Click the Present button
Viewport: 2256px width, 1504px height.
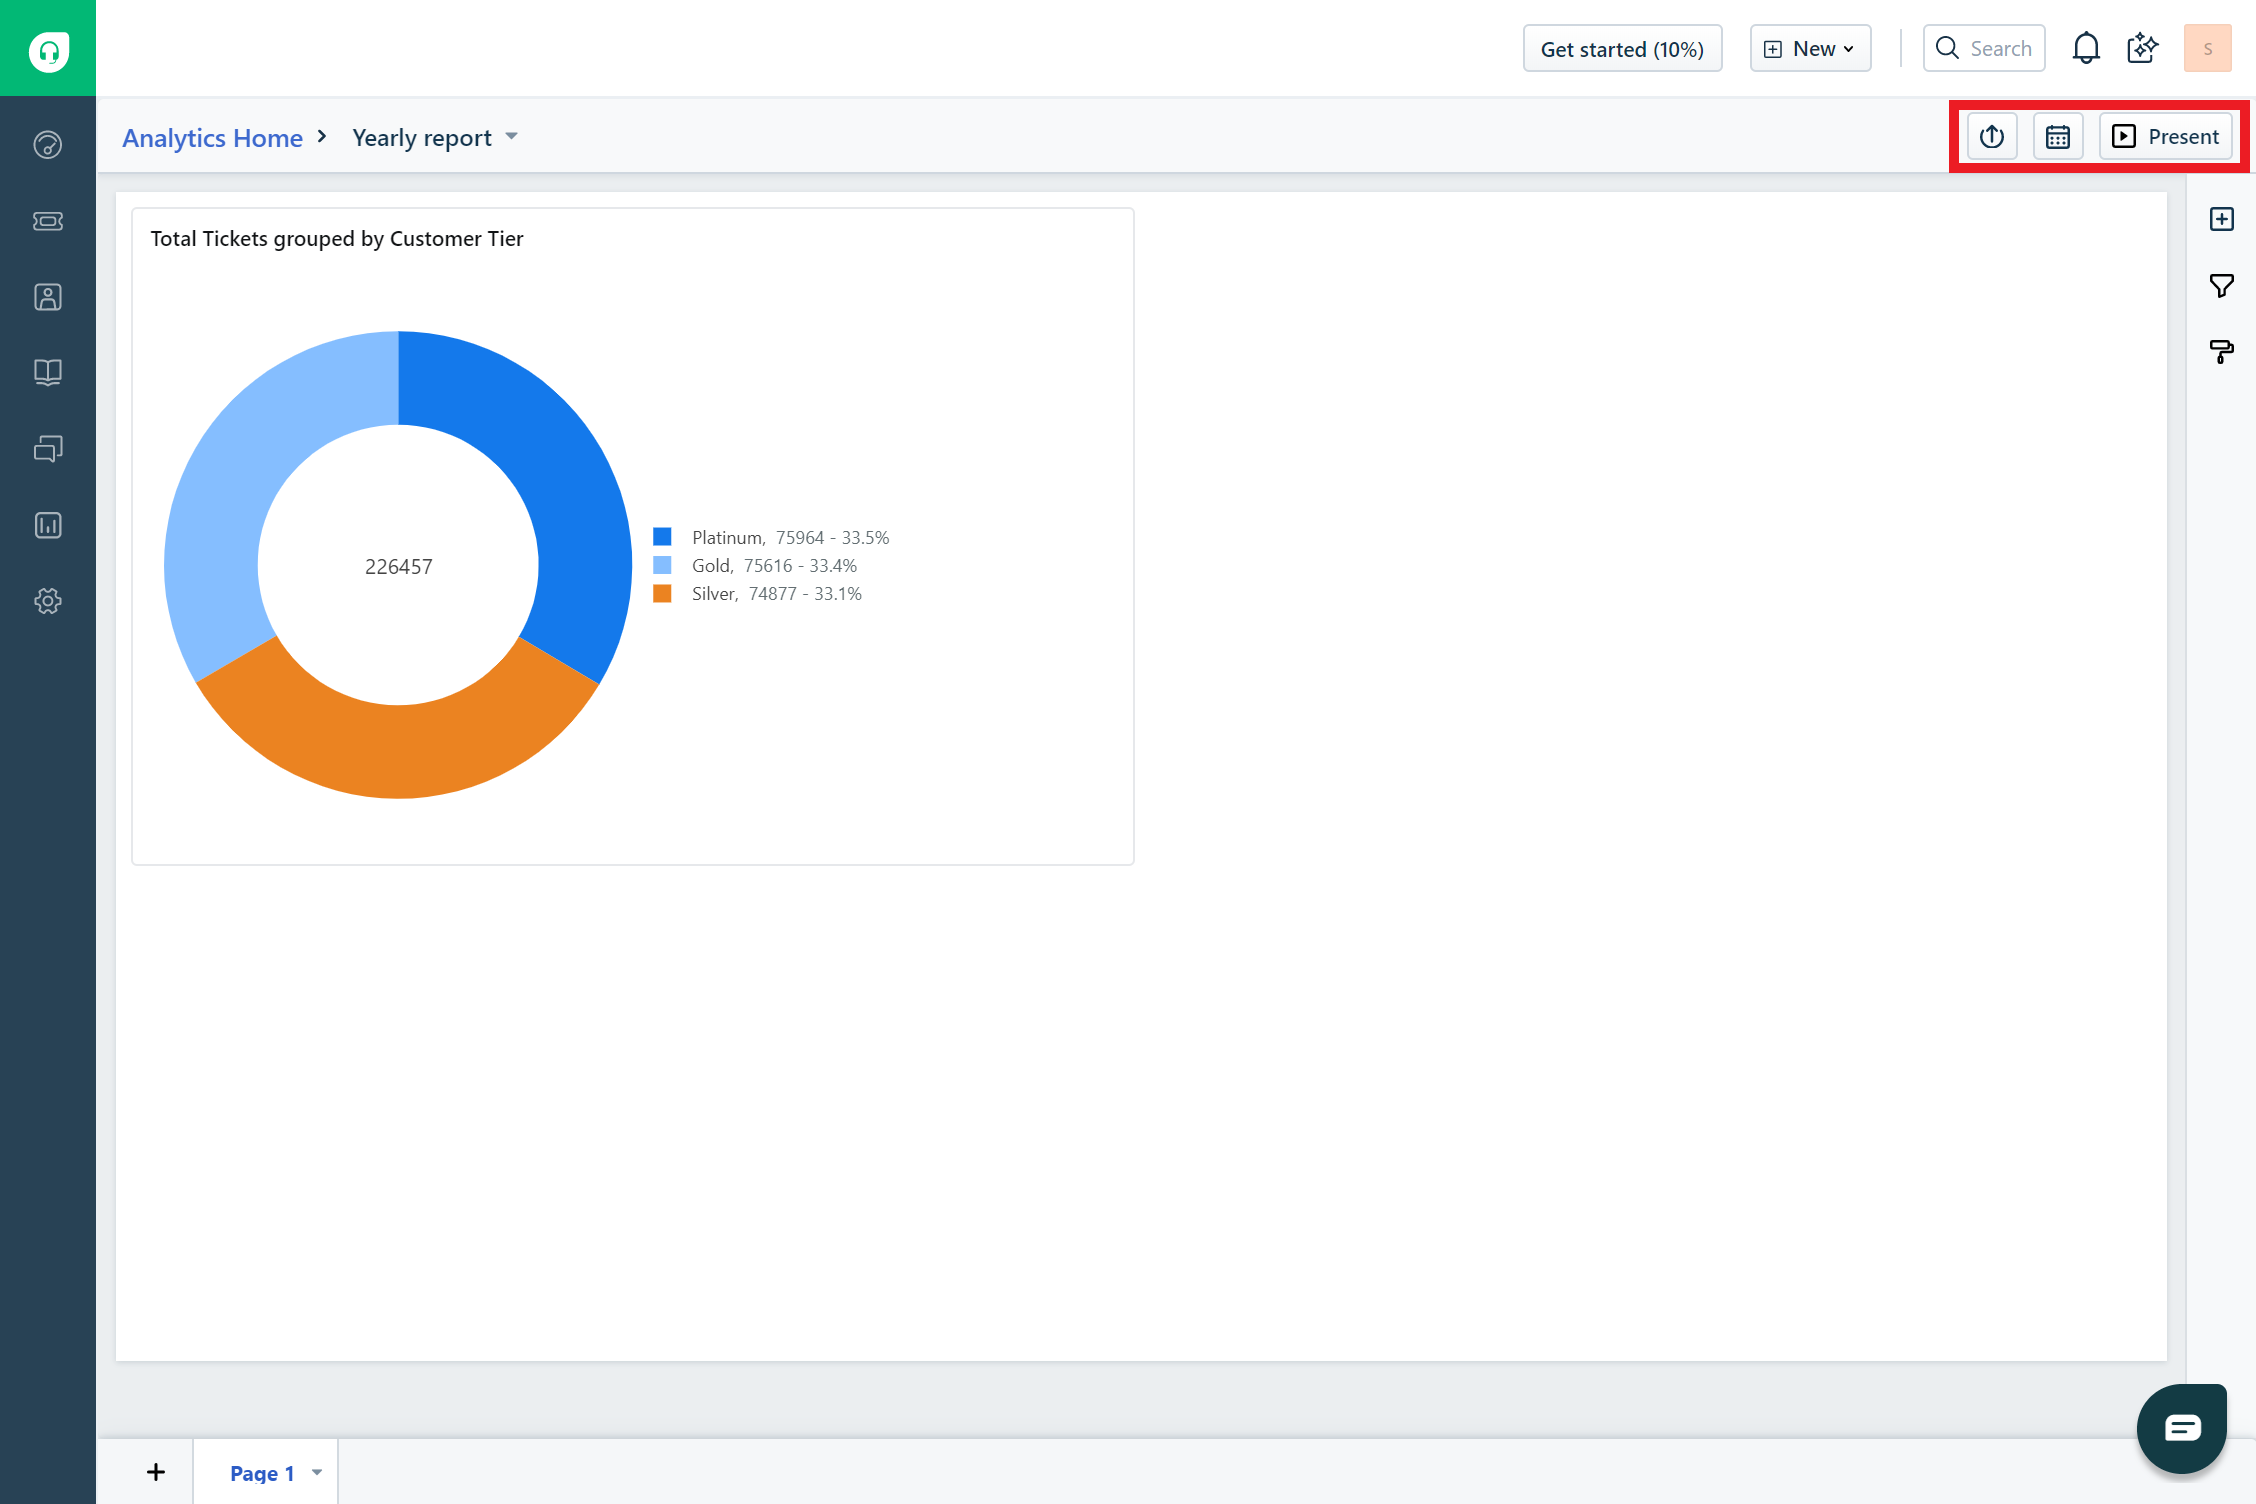click(2165, 137)
